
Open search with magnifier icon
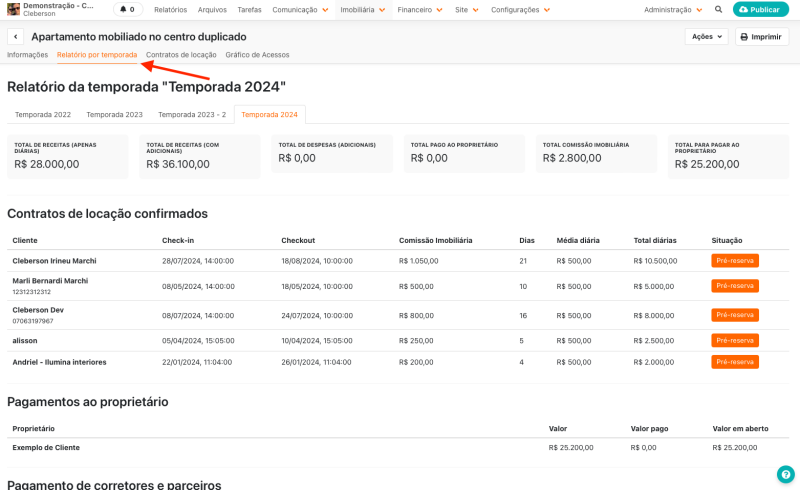tap(718, 9)
